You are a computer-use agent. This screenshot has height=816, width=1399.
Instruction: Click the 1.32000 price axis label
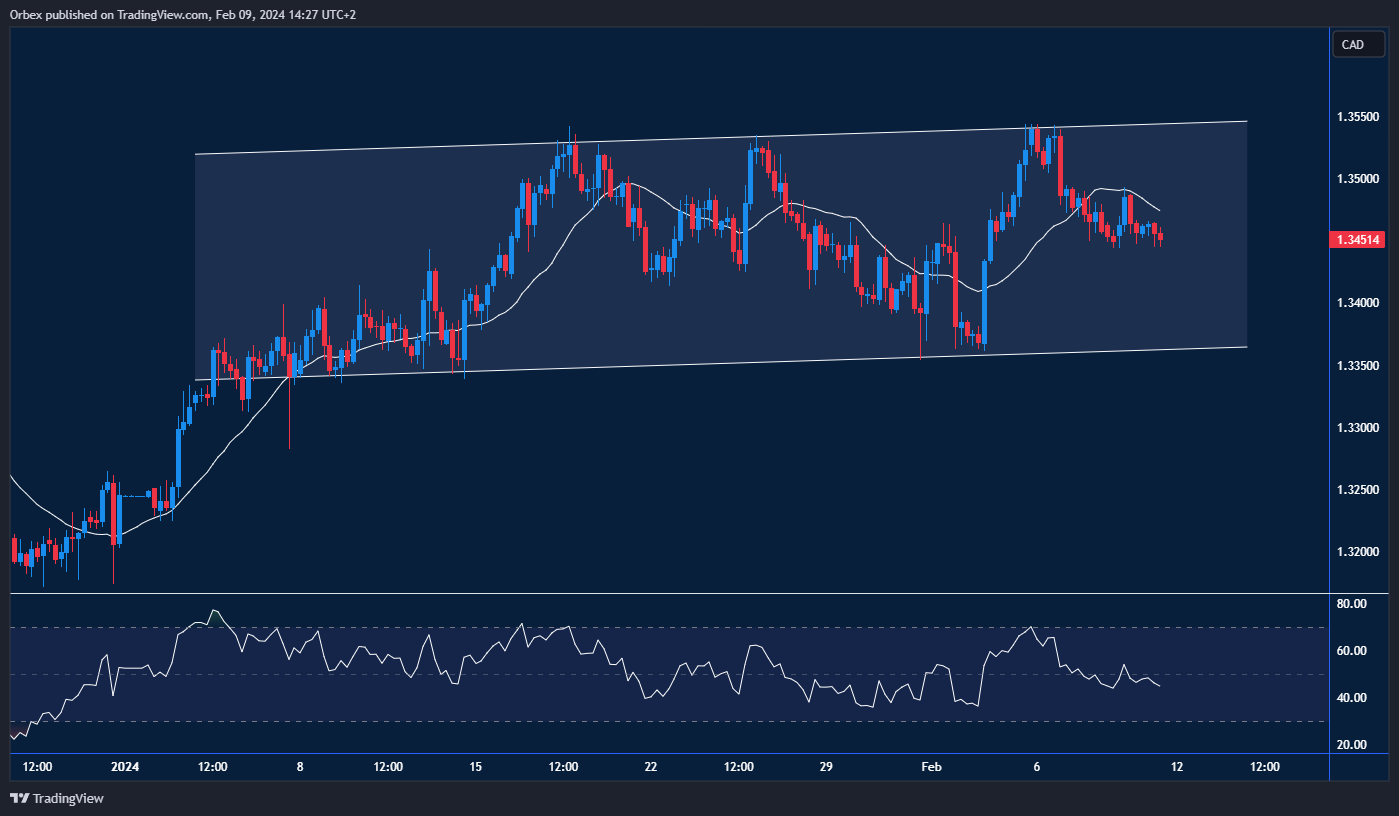pyautogui.click(x=1360, y=552)
